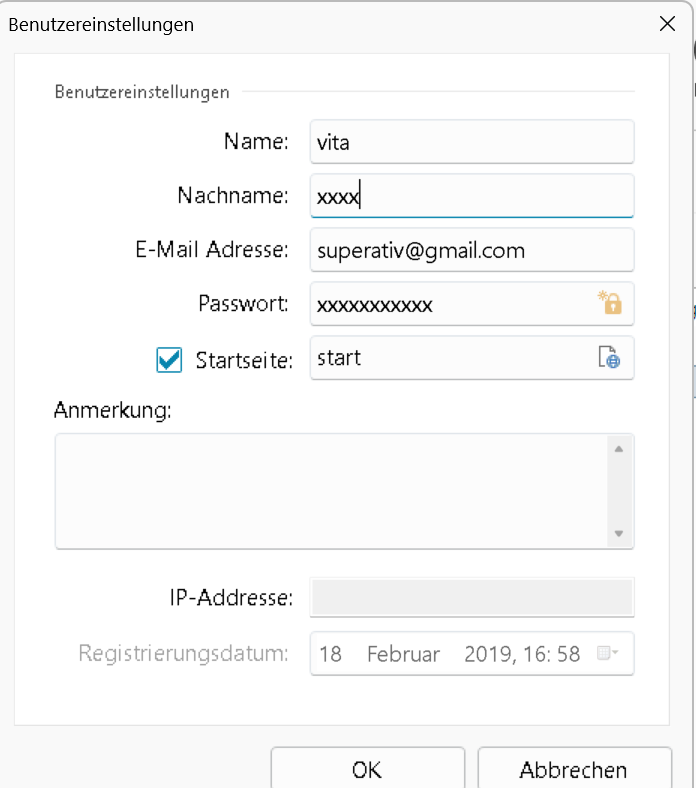The height and width of the screenshot is (788, 696).
Task: Open the registration date calendar dropdown
Action: click(x=607, y=653)
